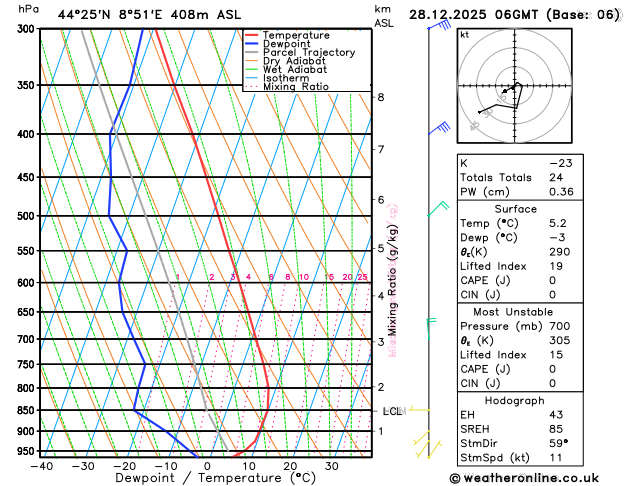Click the yellow wind barb at 850 hPa

pyautogui.click(x=419, y=410)
